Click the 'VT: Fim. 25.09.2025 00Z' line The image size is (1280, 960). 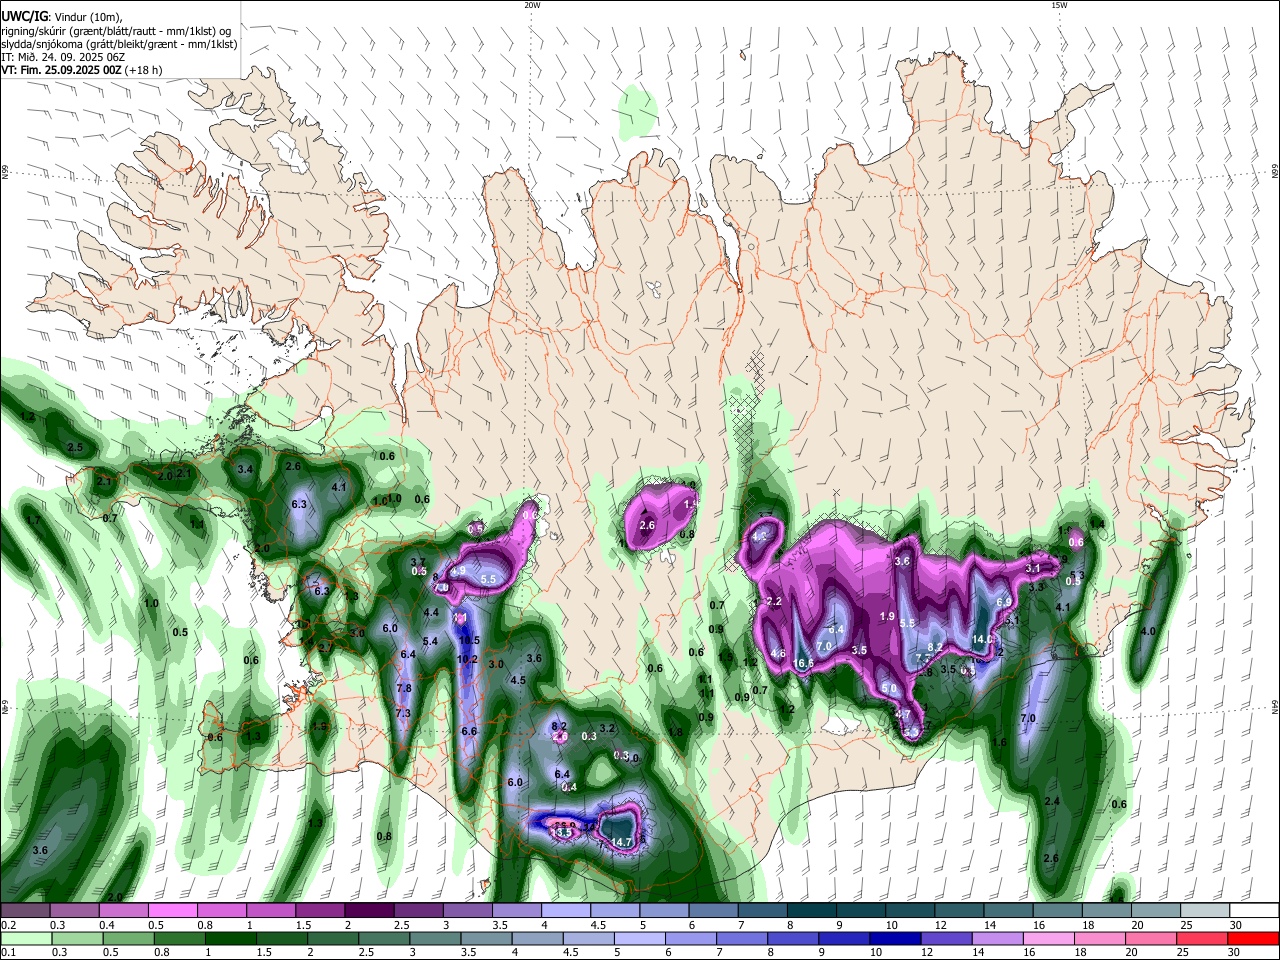pos(62,70)
